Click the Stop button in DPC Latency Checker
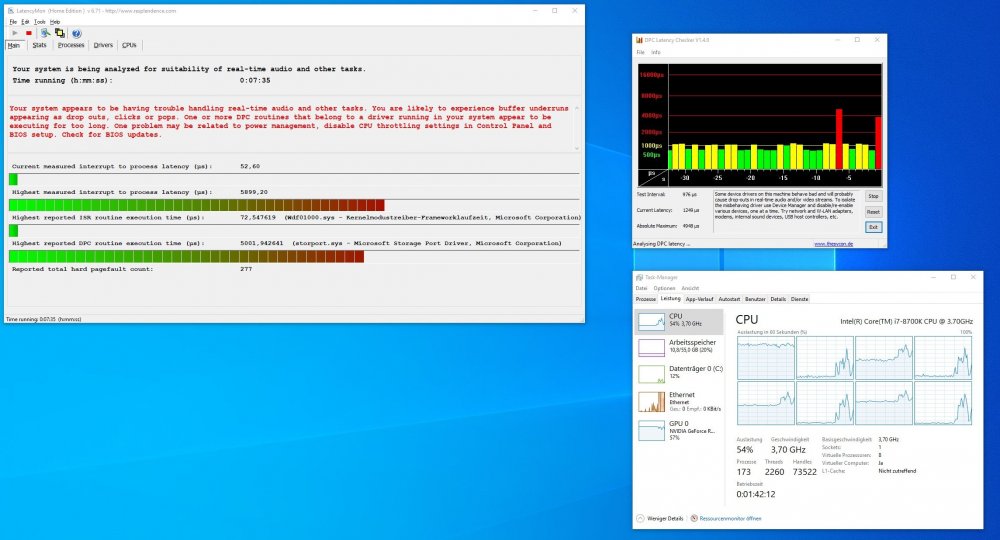The width and height of the screenshot is (1000, 540). click(873, 196)
